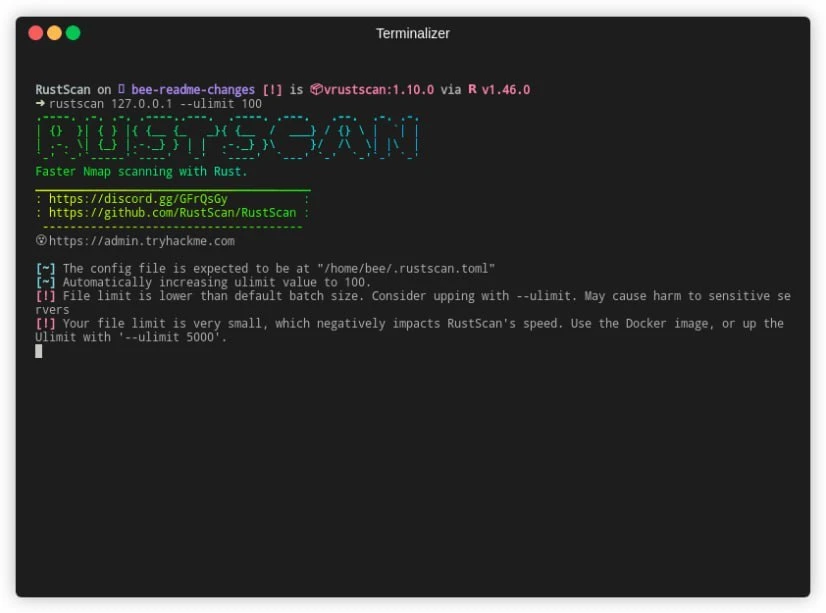Image resolution: width=826 pixels, height=613 pixels.
Task: Click the yellow minimize window button
Action: [x=54, y=33]
